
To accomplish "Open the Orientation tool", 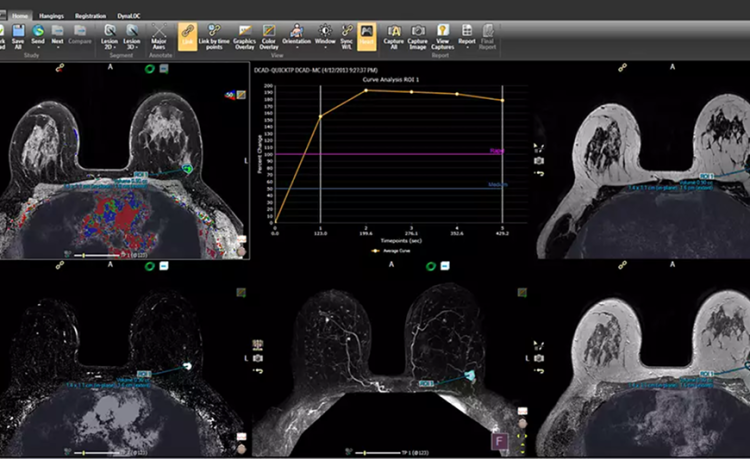I will [x=297, y=31].
